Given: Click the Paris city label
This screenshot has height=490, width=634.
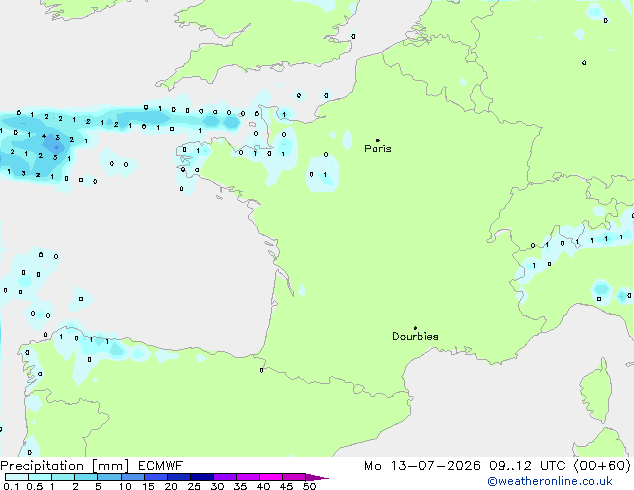Looking at the screenshot, I should coord(378,149).
